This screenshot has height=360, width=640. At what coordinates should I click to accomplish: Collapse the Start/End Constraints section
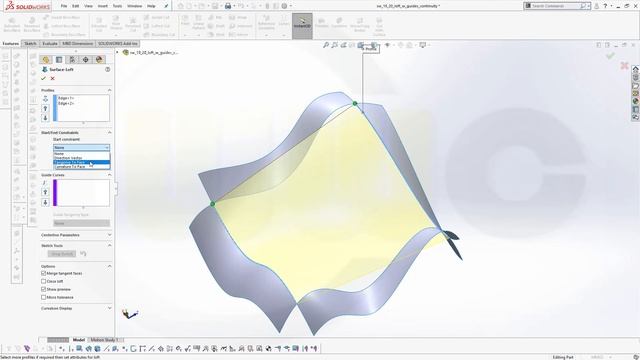(x=109, y=133)
